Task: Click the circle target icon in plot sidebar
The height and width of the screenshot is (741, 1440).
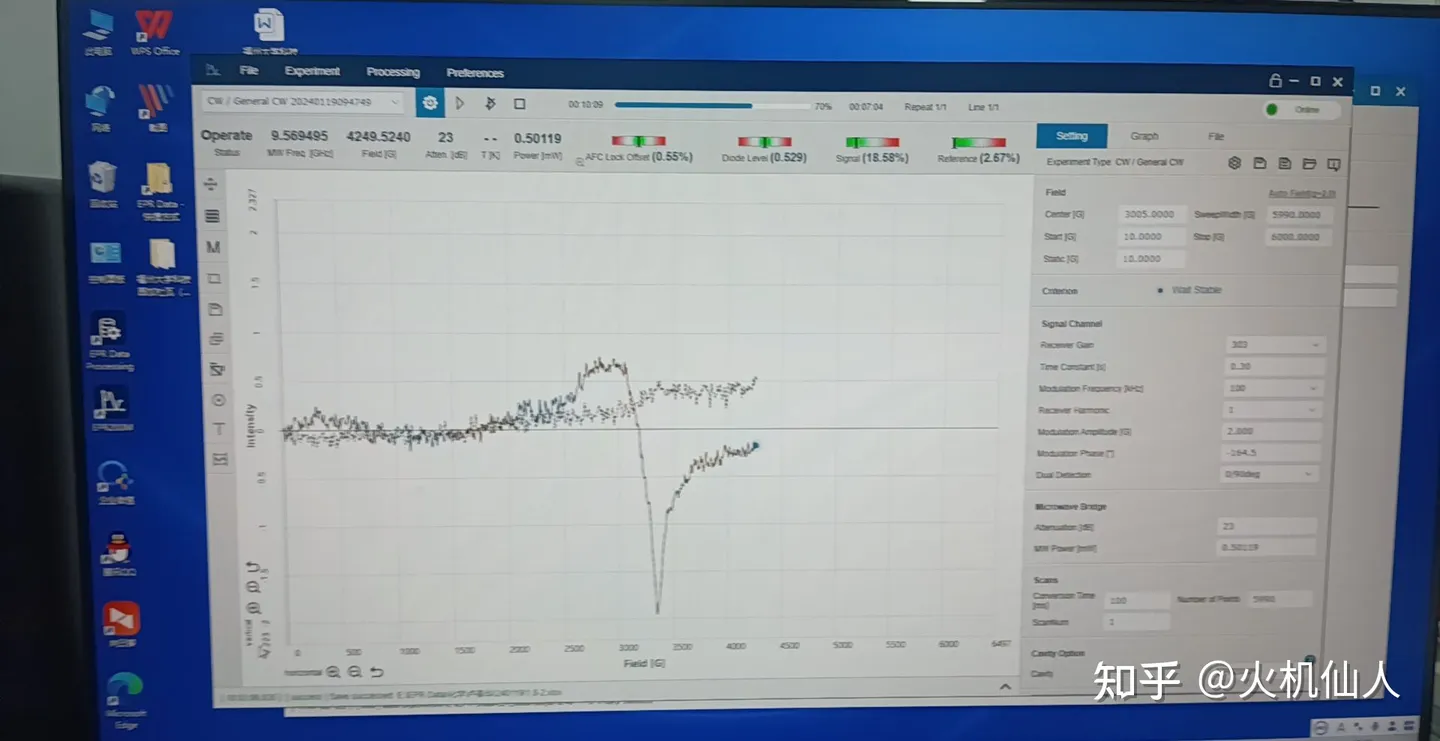Action: click(219, 400)
